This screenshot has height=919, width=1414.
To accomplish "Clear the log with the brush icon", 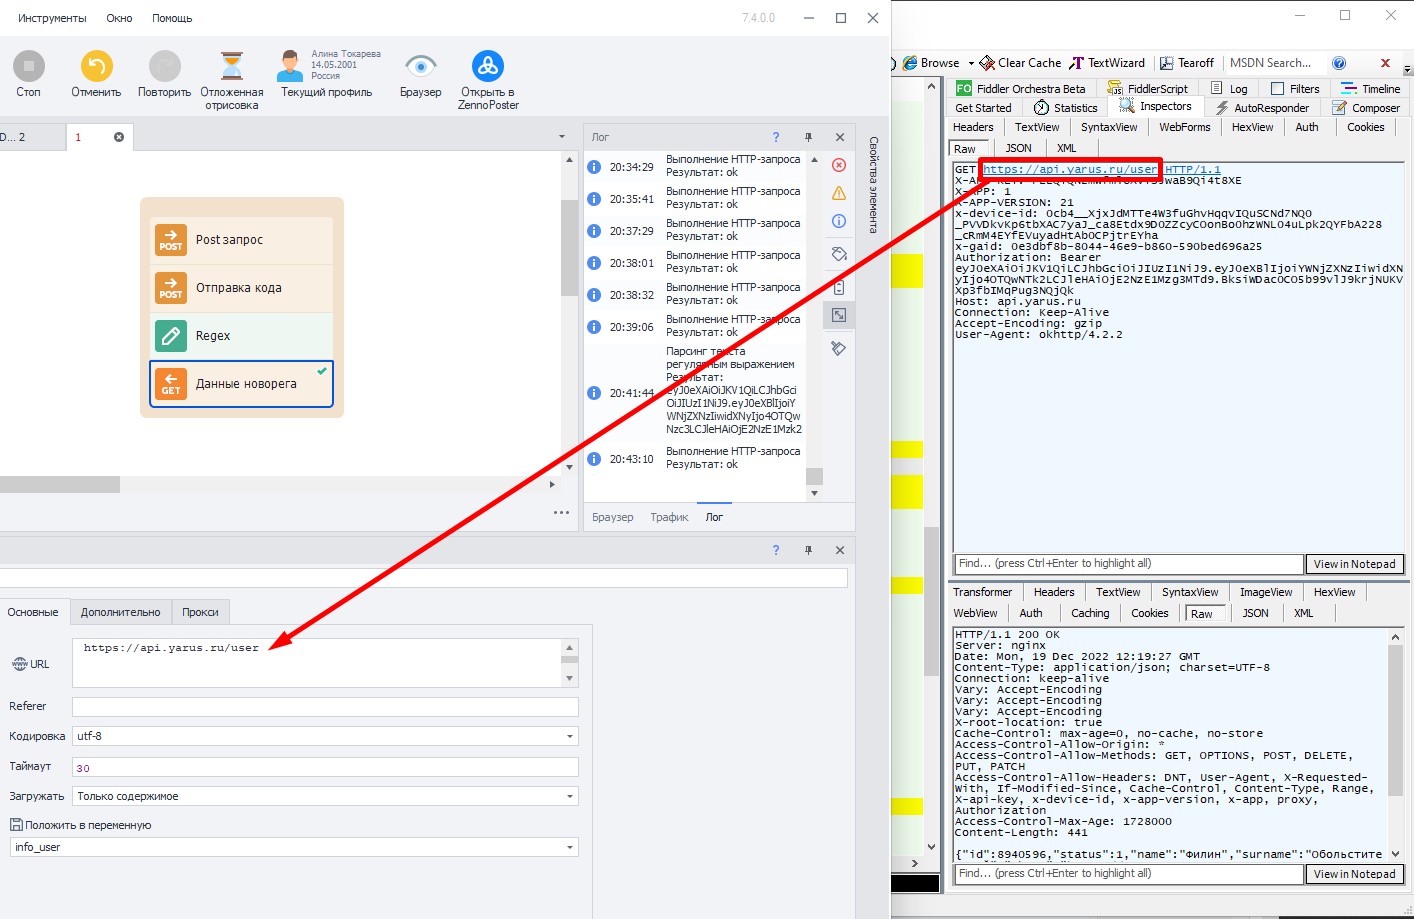I will [839, 349].
